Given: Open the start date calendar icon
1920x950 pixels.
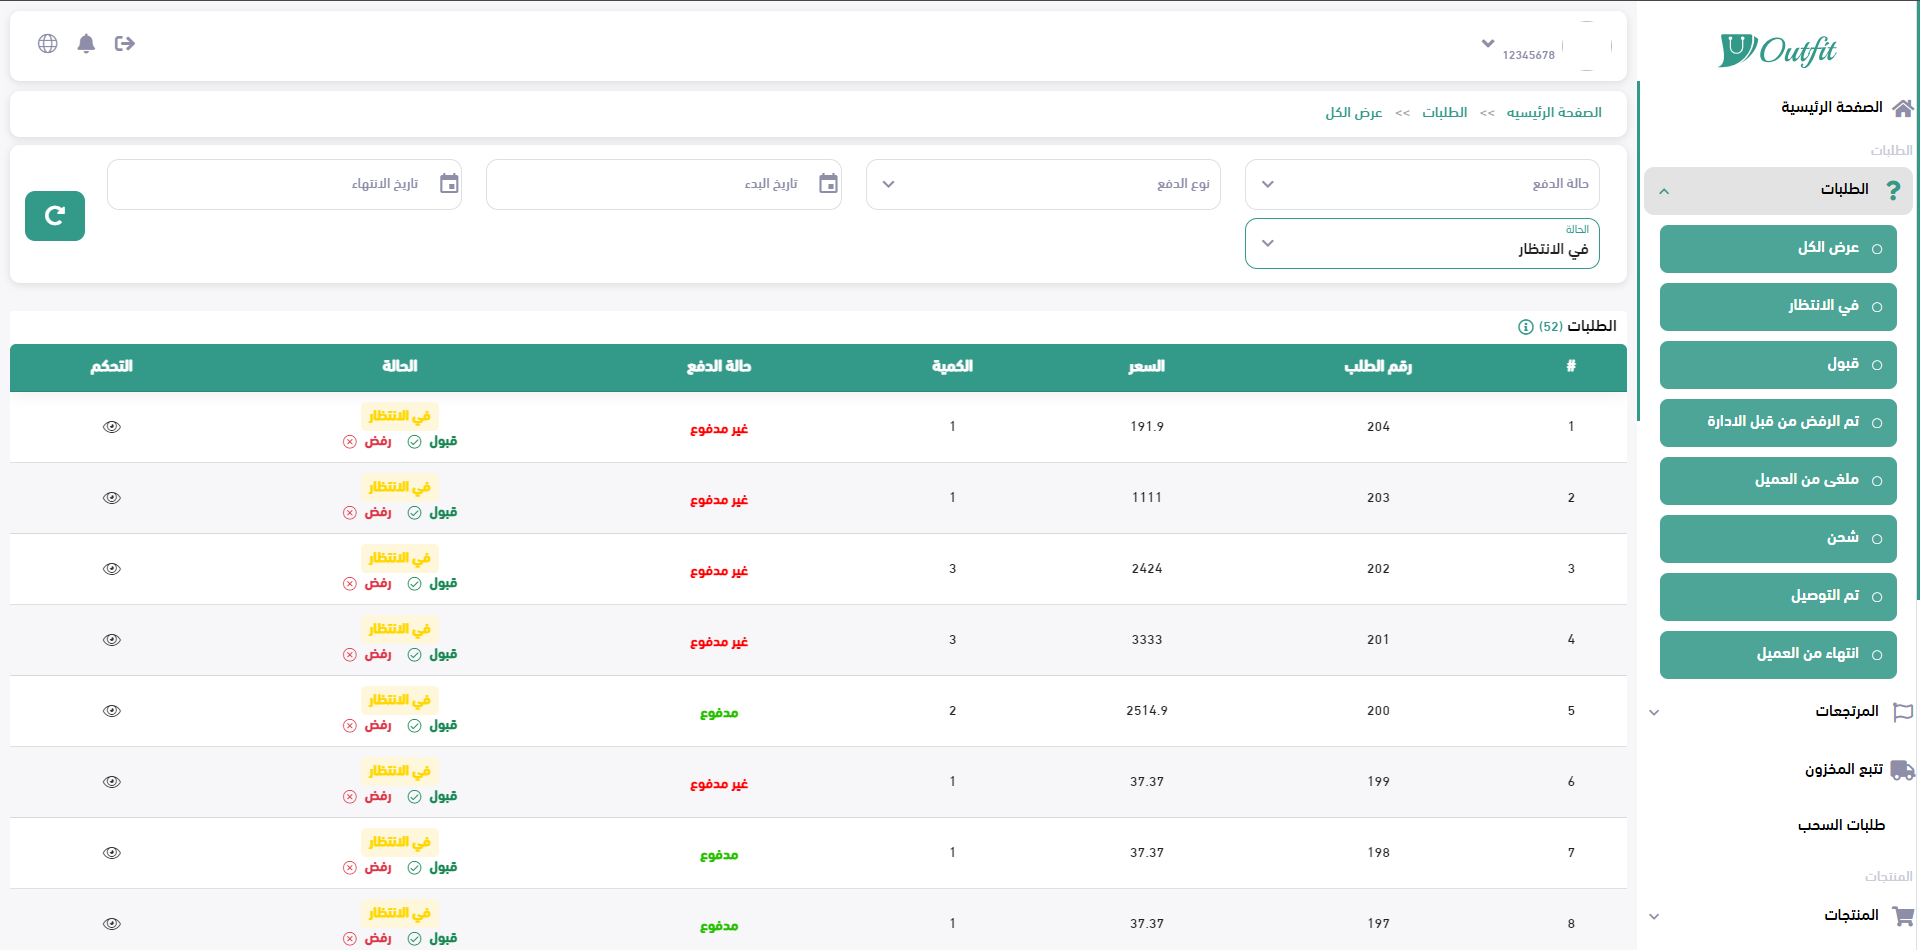Looking at the screenshot, I should [x=828, y=184].
